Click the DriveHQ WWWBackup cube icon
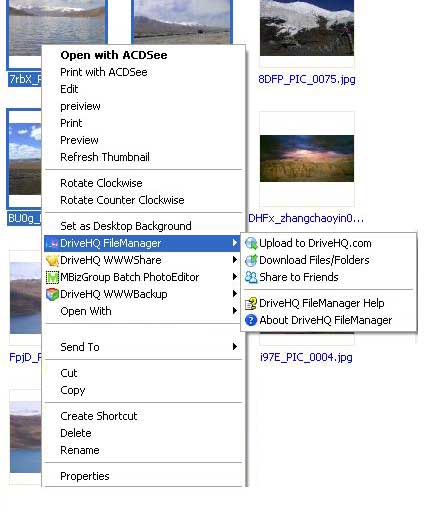432x522 pixels. (52, 294)
